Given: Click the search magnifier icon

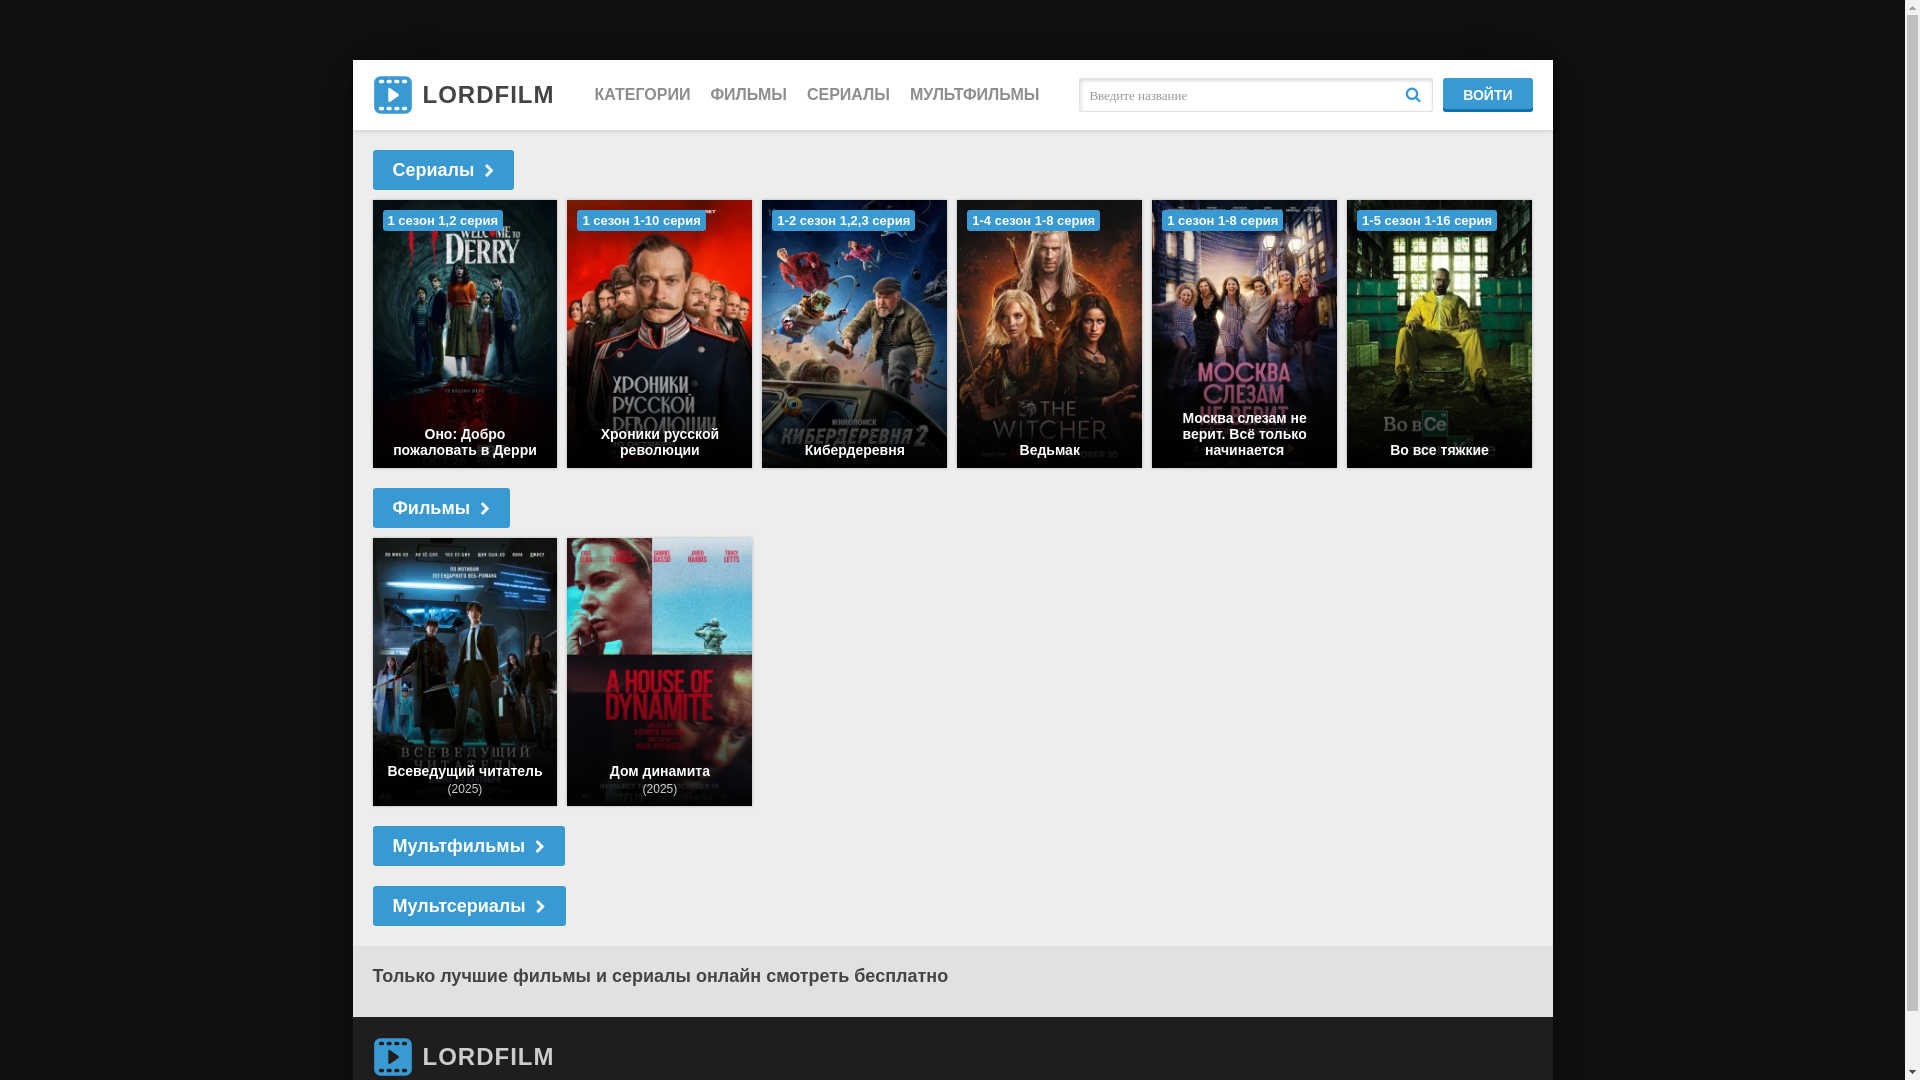Looking at the screenshot, I should click(x=1412, y=95).
